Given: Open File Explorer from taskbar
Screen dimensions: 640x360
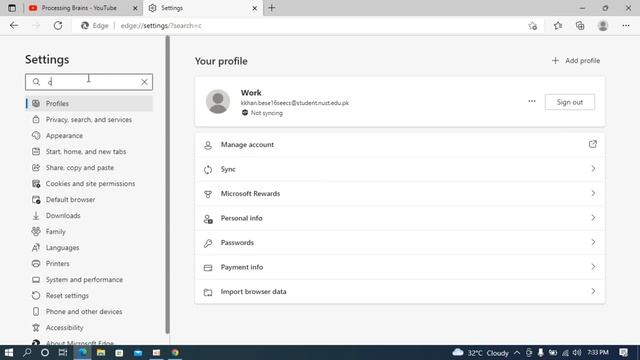Looking at the screenshot, I should pos(101,352).
